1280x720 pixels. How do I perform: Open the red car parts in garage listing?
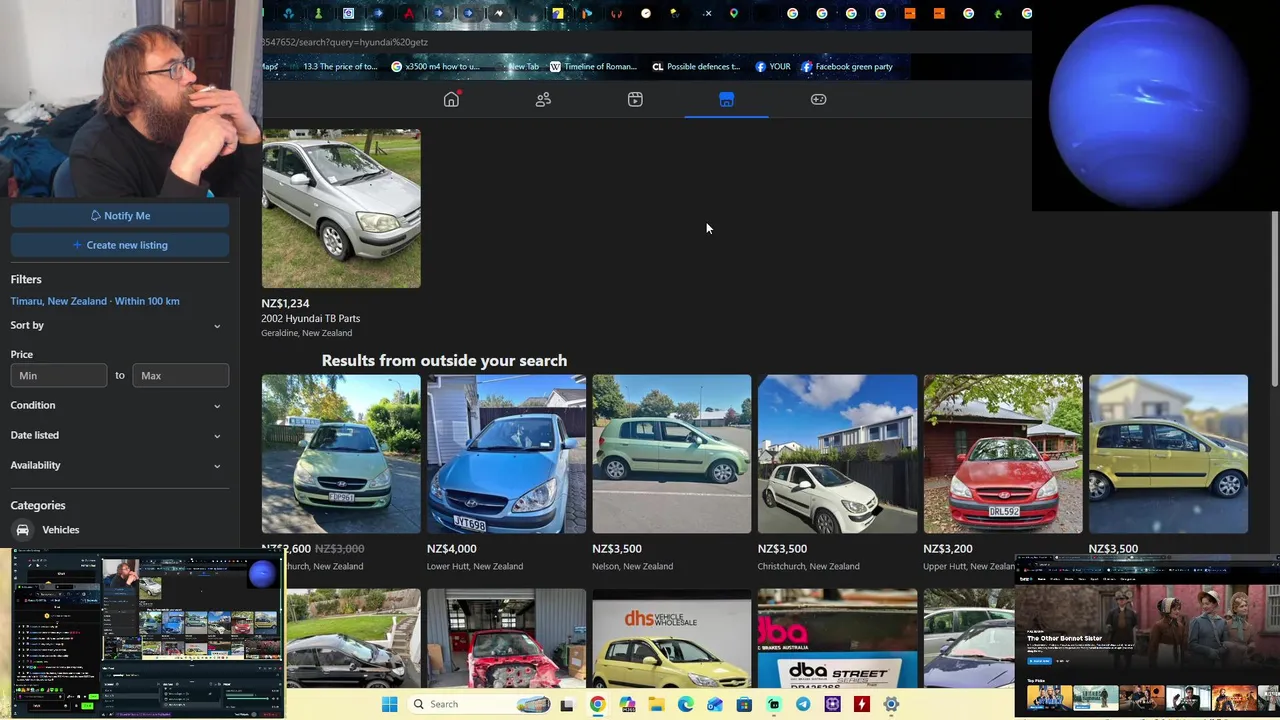(x=506, y=639)
